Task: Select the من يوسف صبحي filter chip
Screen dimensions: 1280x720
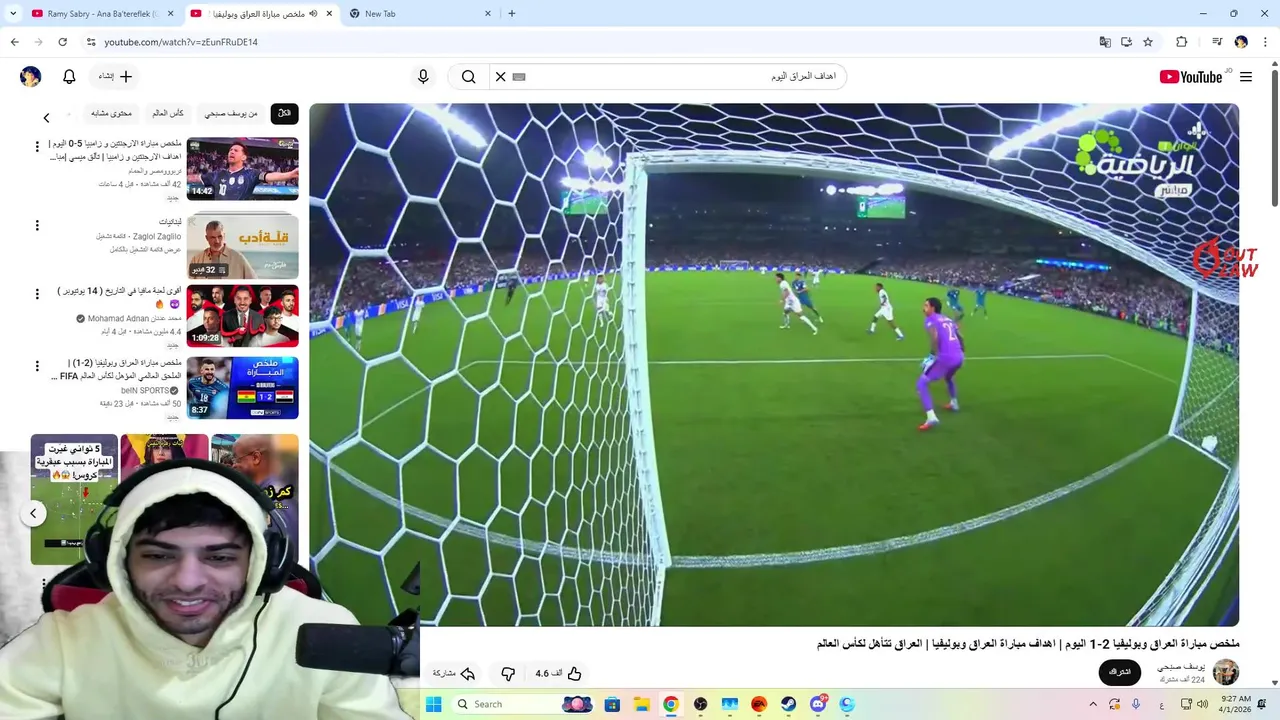Action: coord(231,114)
